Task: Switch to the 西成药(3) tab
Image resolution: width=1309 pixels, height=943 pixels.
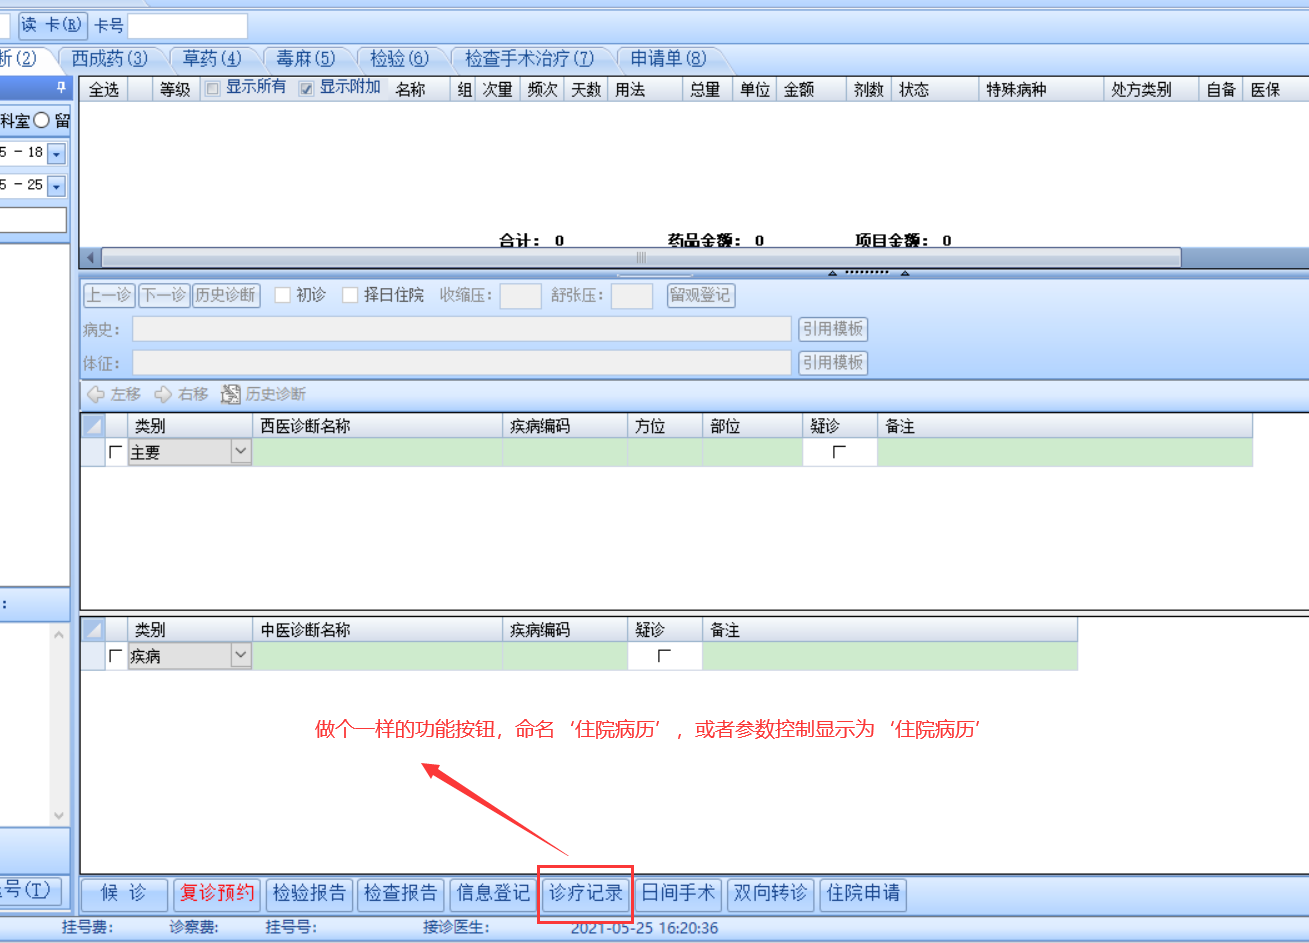Action: 110,59
